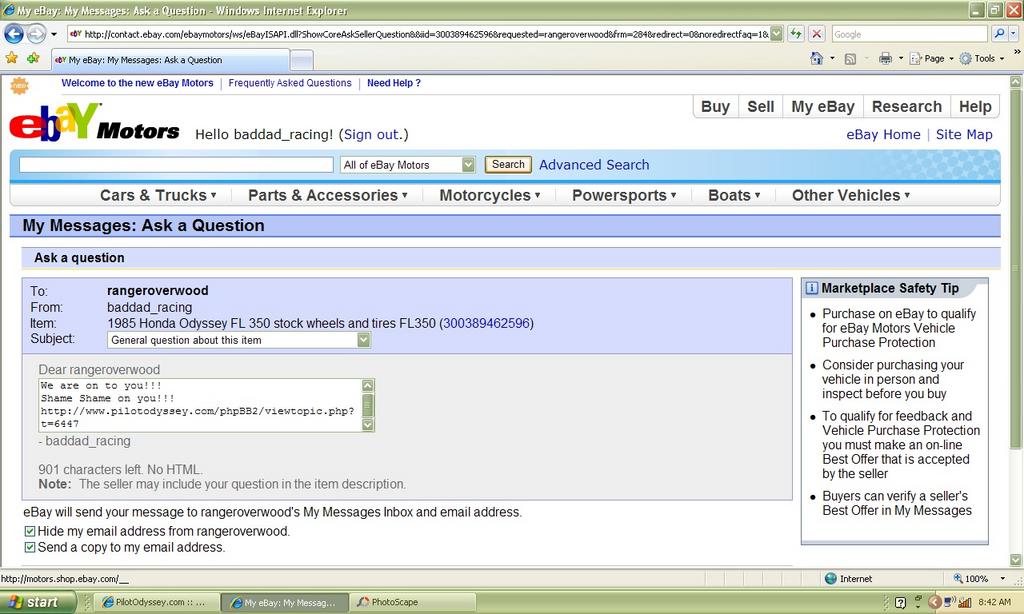Click the message box scroll up arrow

[368, 385]
